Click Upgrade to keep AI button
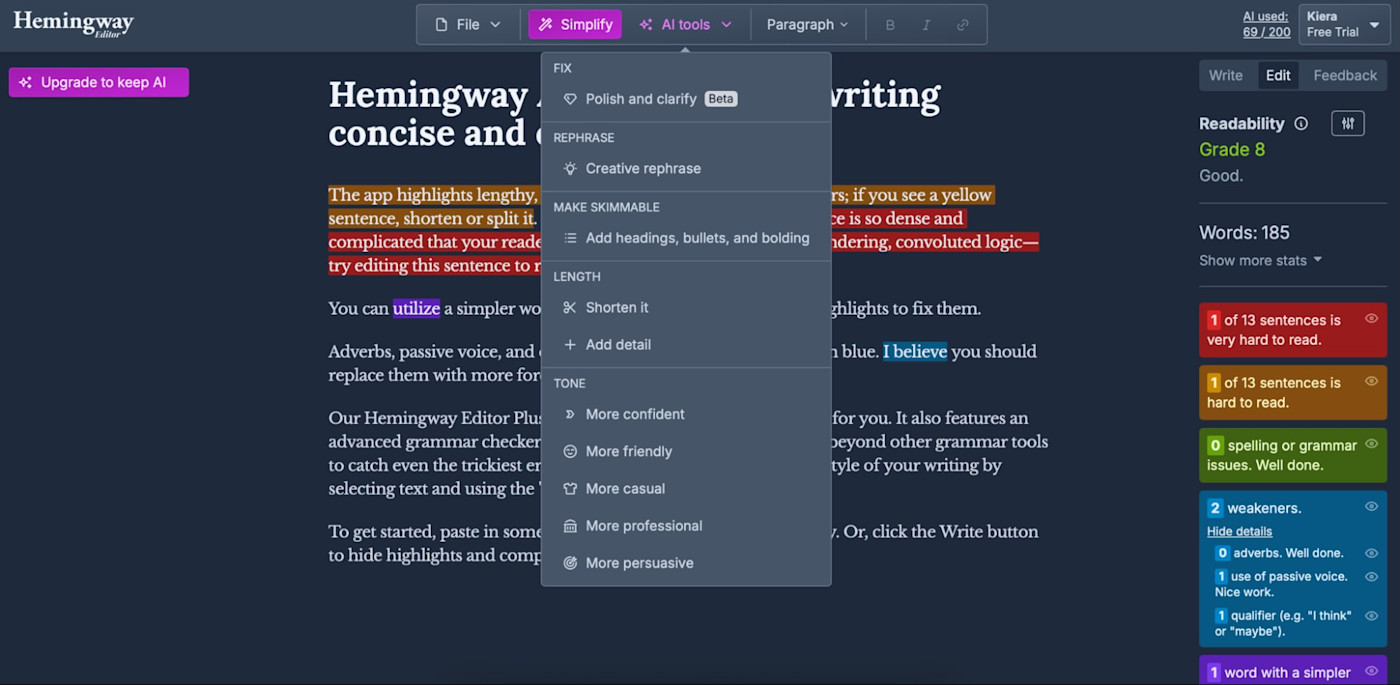The image size is (1400, 685). [99, 83]
